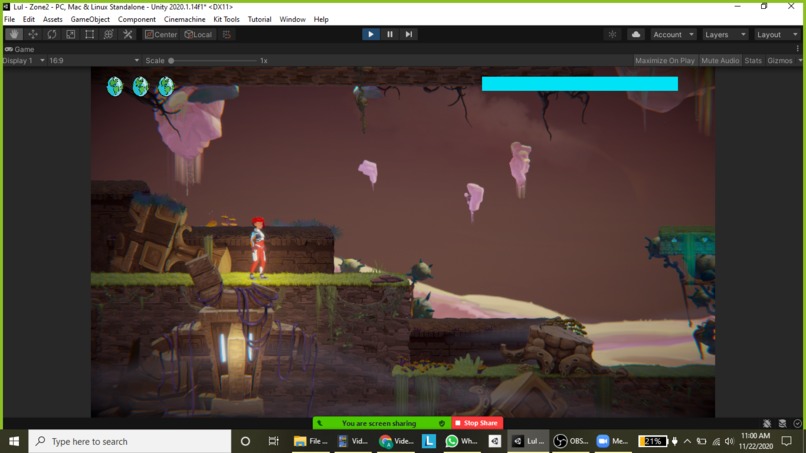Open Windows Start menu
The image size is (806, 453).
pos(14,441)
